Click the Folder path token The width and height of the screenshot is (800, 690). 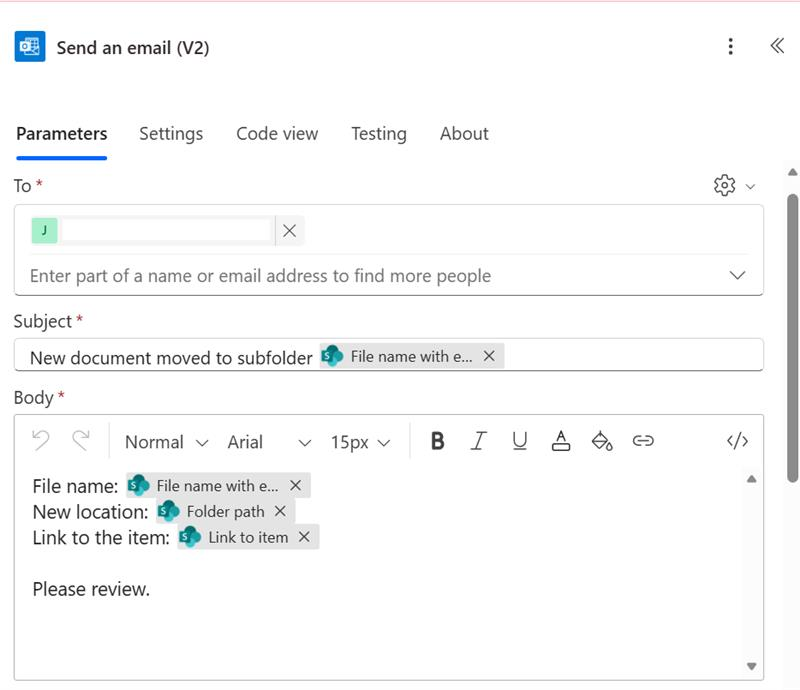pos(225,511)
